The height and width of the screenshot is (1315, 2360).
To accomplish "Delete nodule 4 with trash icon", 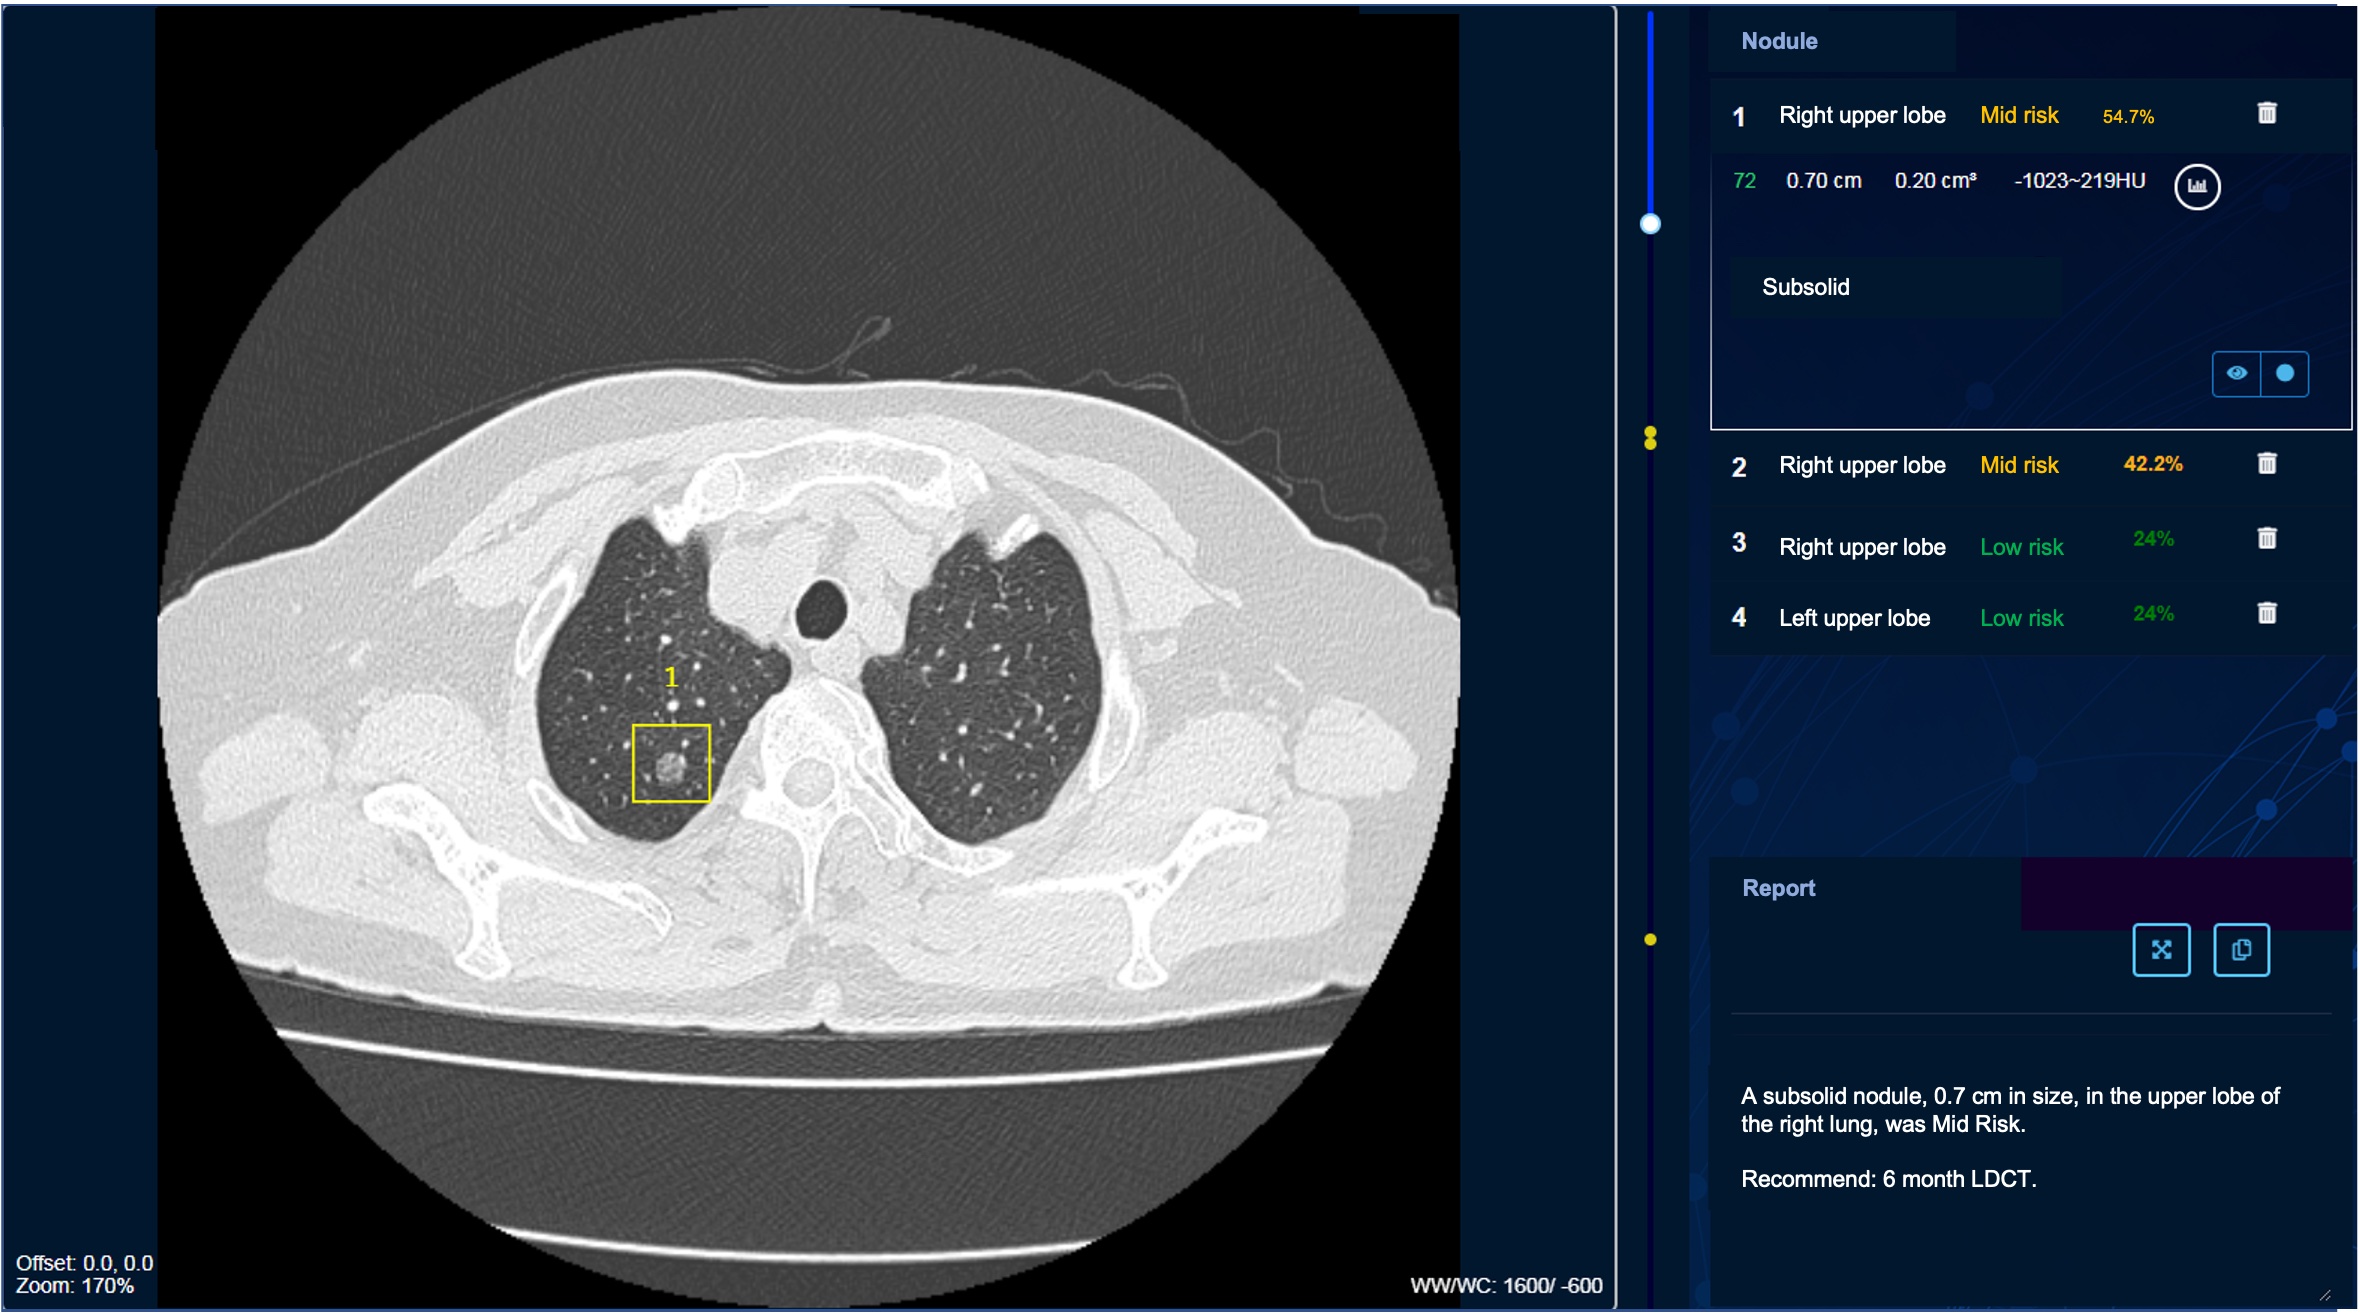I will tap(2266, 613).
